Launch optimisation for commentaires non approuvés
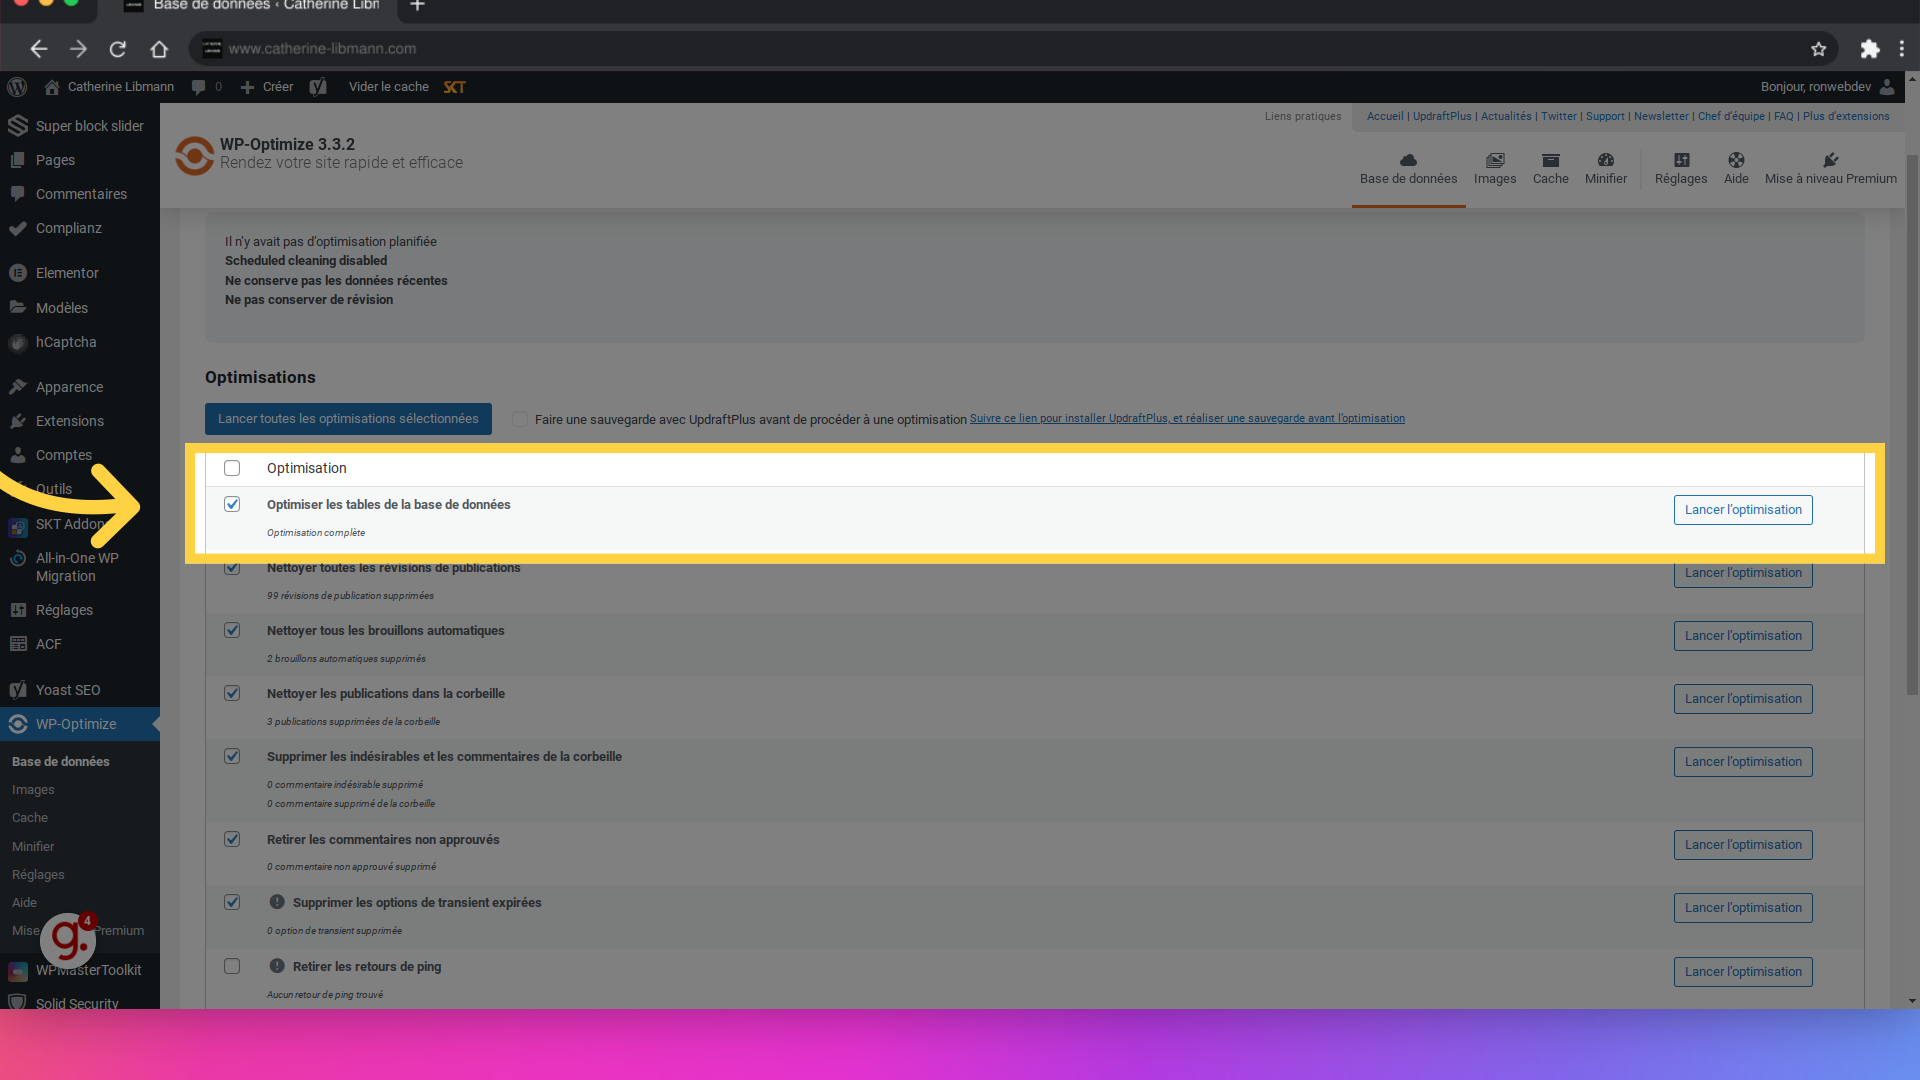 pos(1743,845)
